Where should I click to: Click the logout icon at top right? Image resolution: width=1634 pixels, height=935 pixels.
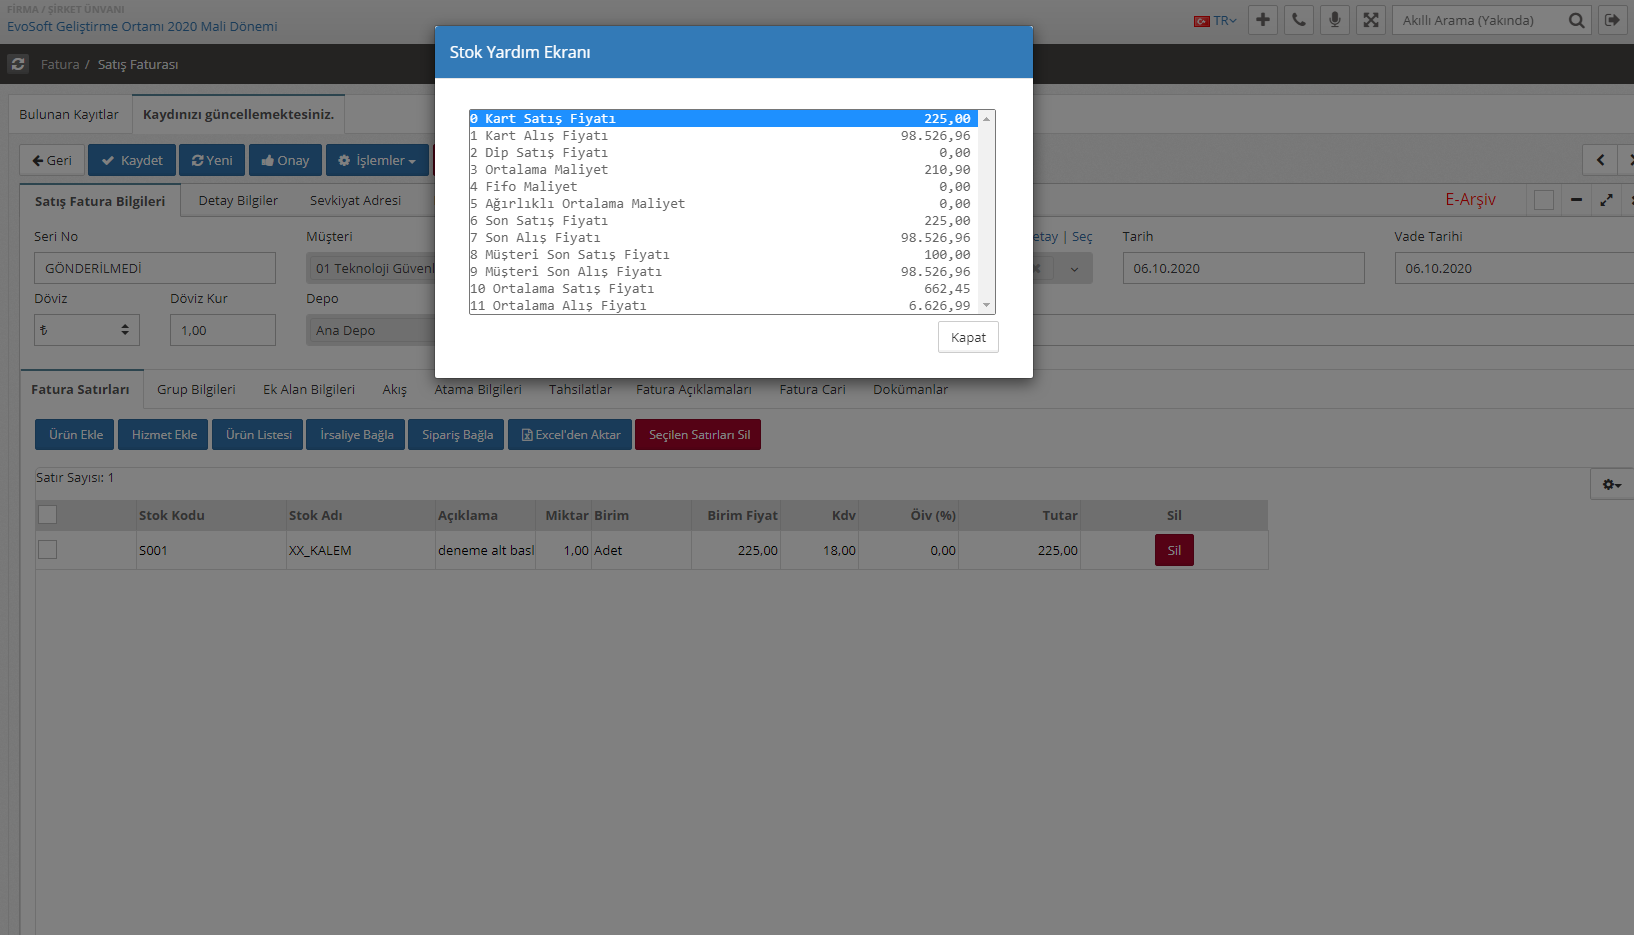click(1612, 20)
